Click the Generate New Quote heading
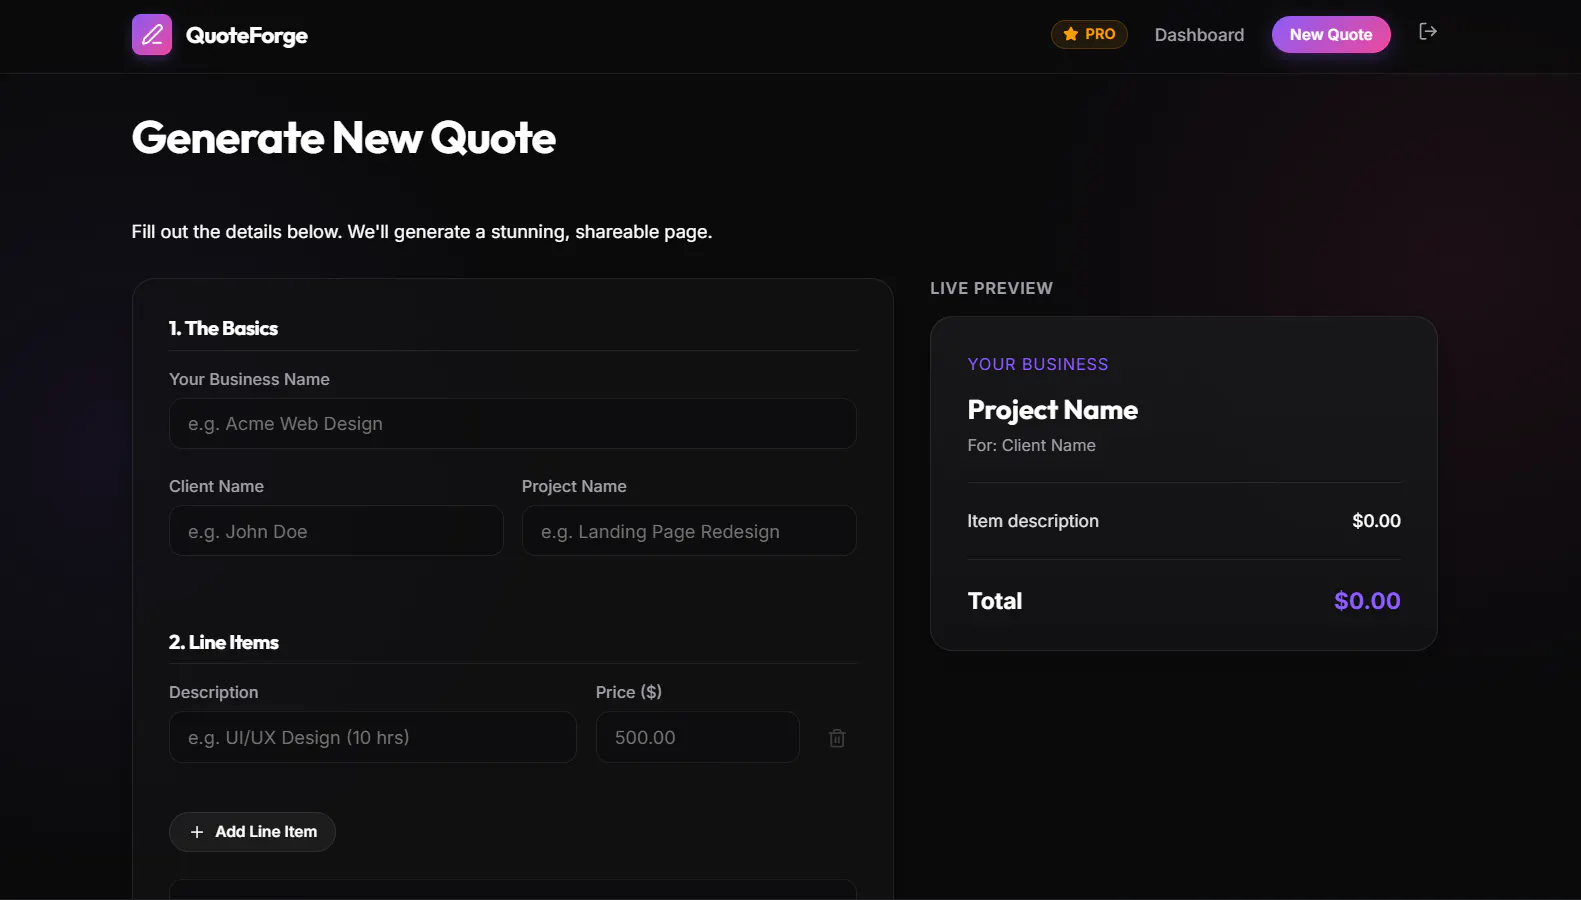This screenshot has height=900, width=1581. click(344, 138)
